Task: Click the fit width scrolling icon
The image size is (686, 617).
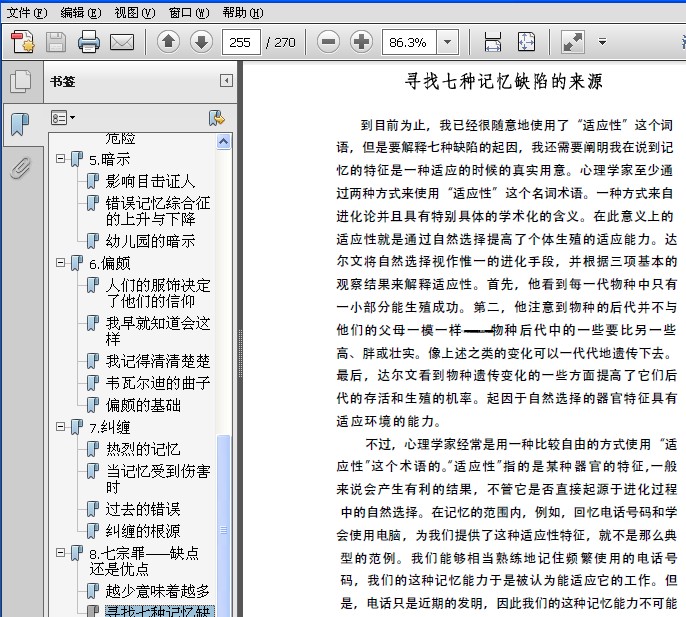Action: pyautogui.click(x=493, y=42)
